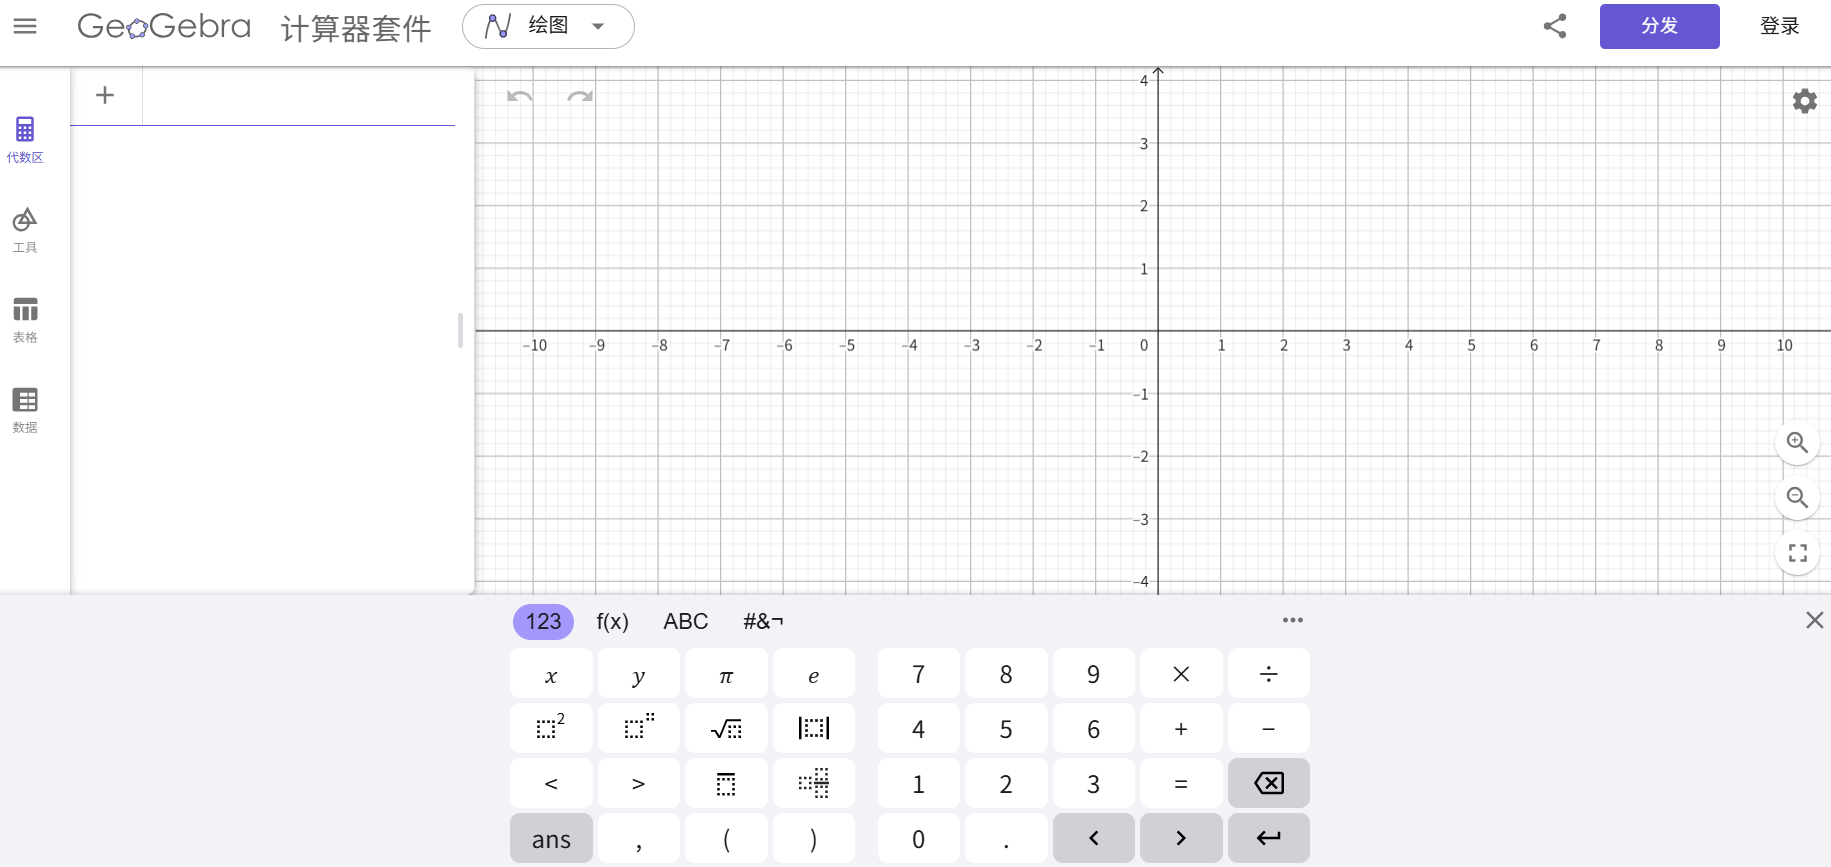The image size is (1831, 867).
Task: Click the 分发 button
Action: pyautogui.click(x=1659, y=26)
